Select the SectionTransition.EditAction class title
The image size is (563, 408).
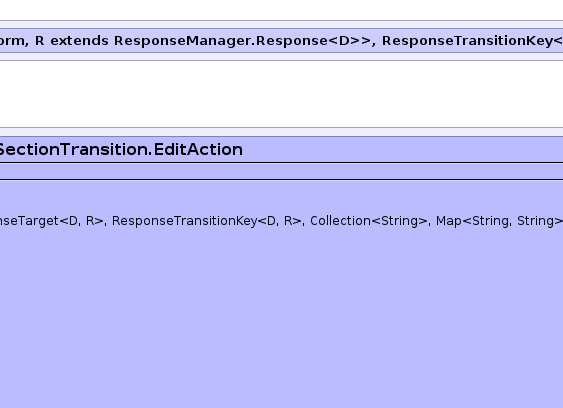pos(121,150)
